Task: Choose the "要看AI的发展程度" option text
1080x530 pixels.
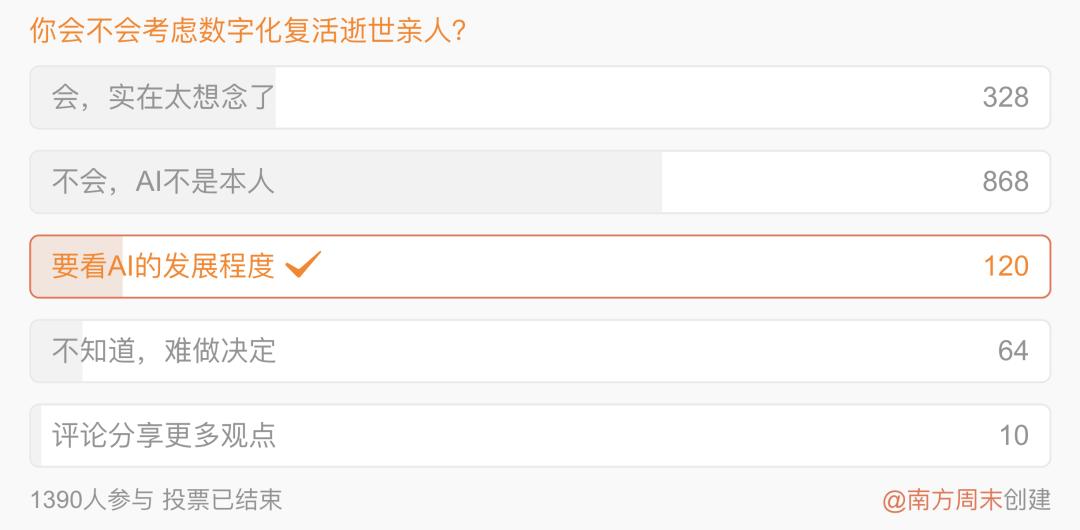Action: coord(163,266)
